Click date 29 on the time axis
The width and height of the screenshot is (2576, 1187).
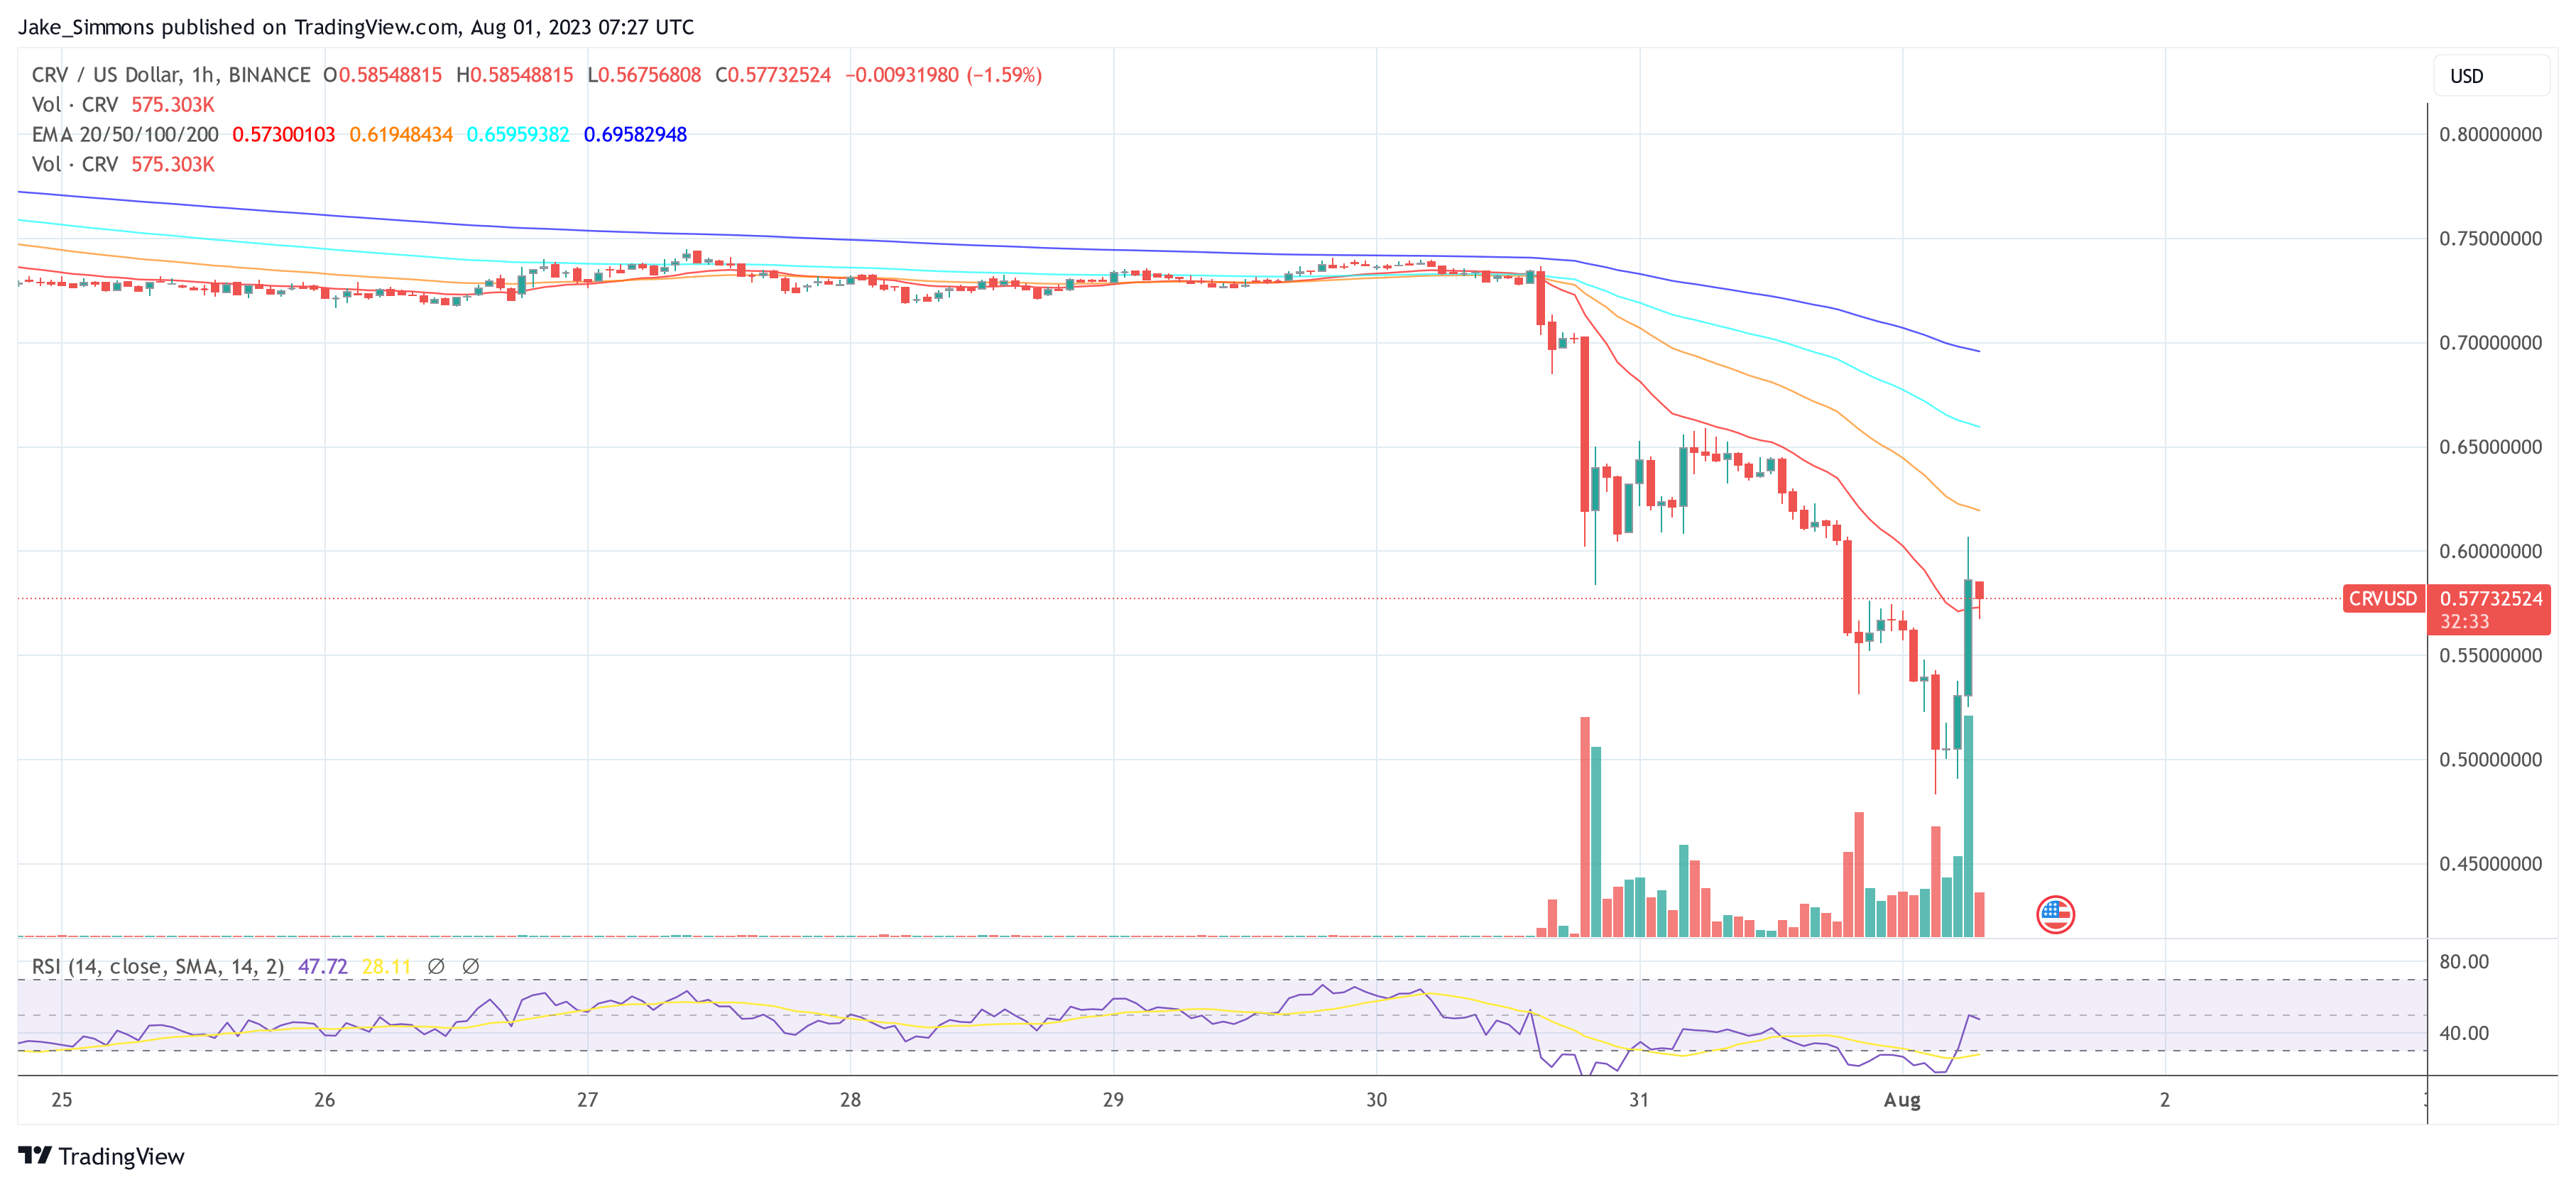coord(1113,1099)
